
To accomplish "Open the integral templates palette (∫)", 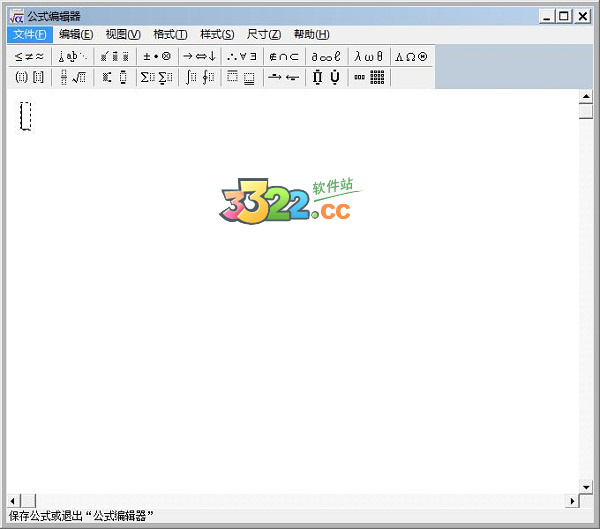I will point(199,77).
